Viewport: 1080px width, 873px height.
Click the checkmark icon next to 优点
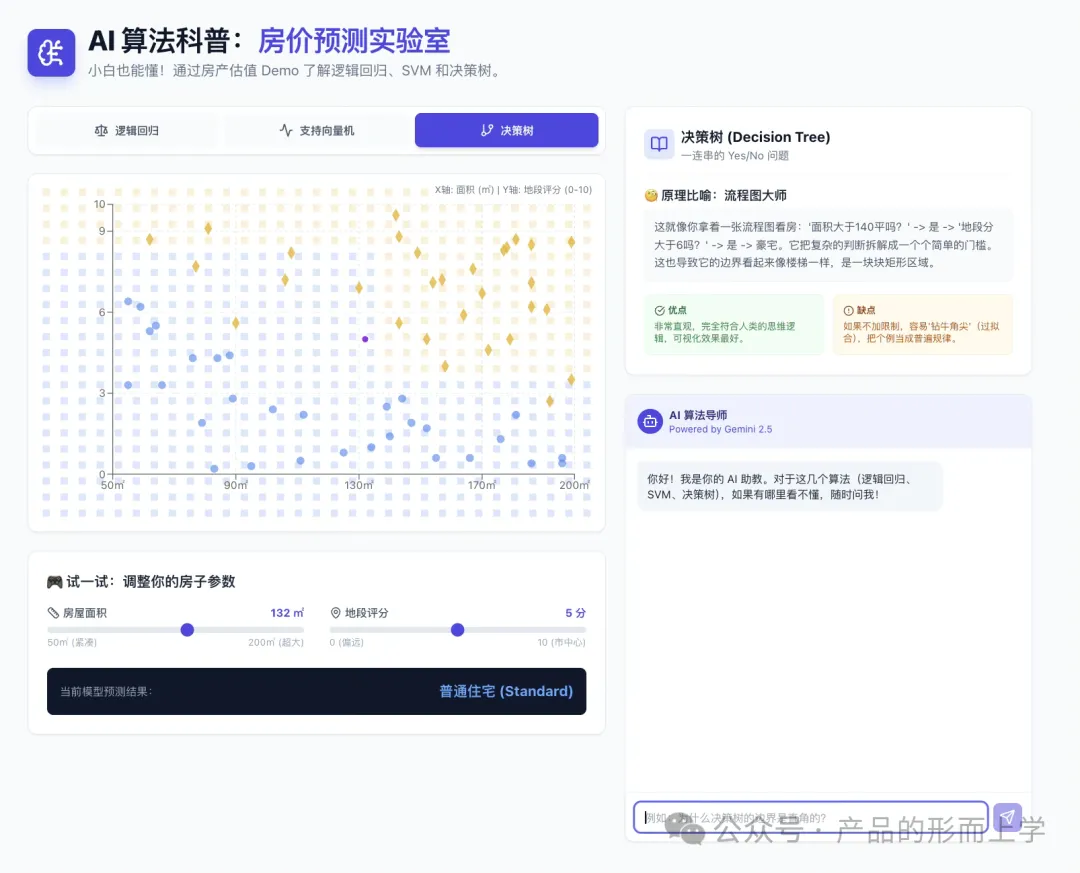[x=659, y=311]
